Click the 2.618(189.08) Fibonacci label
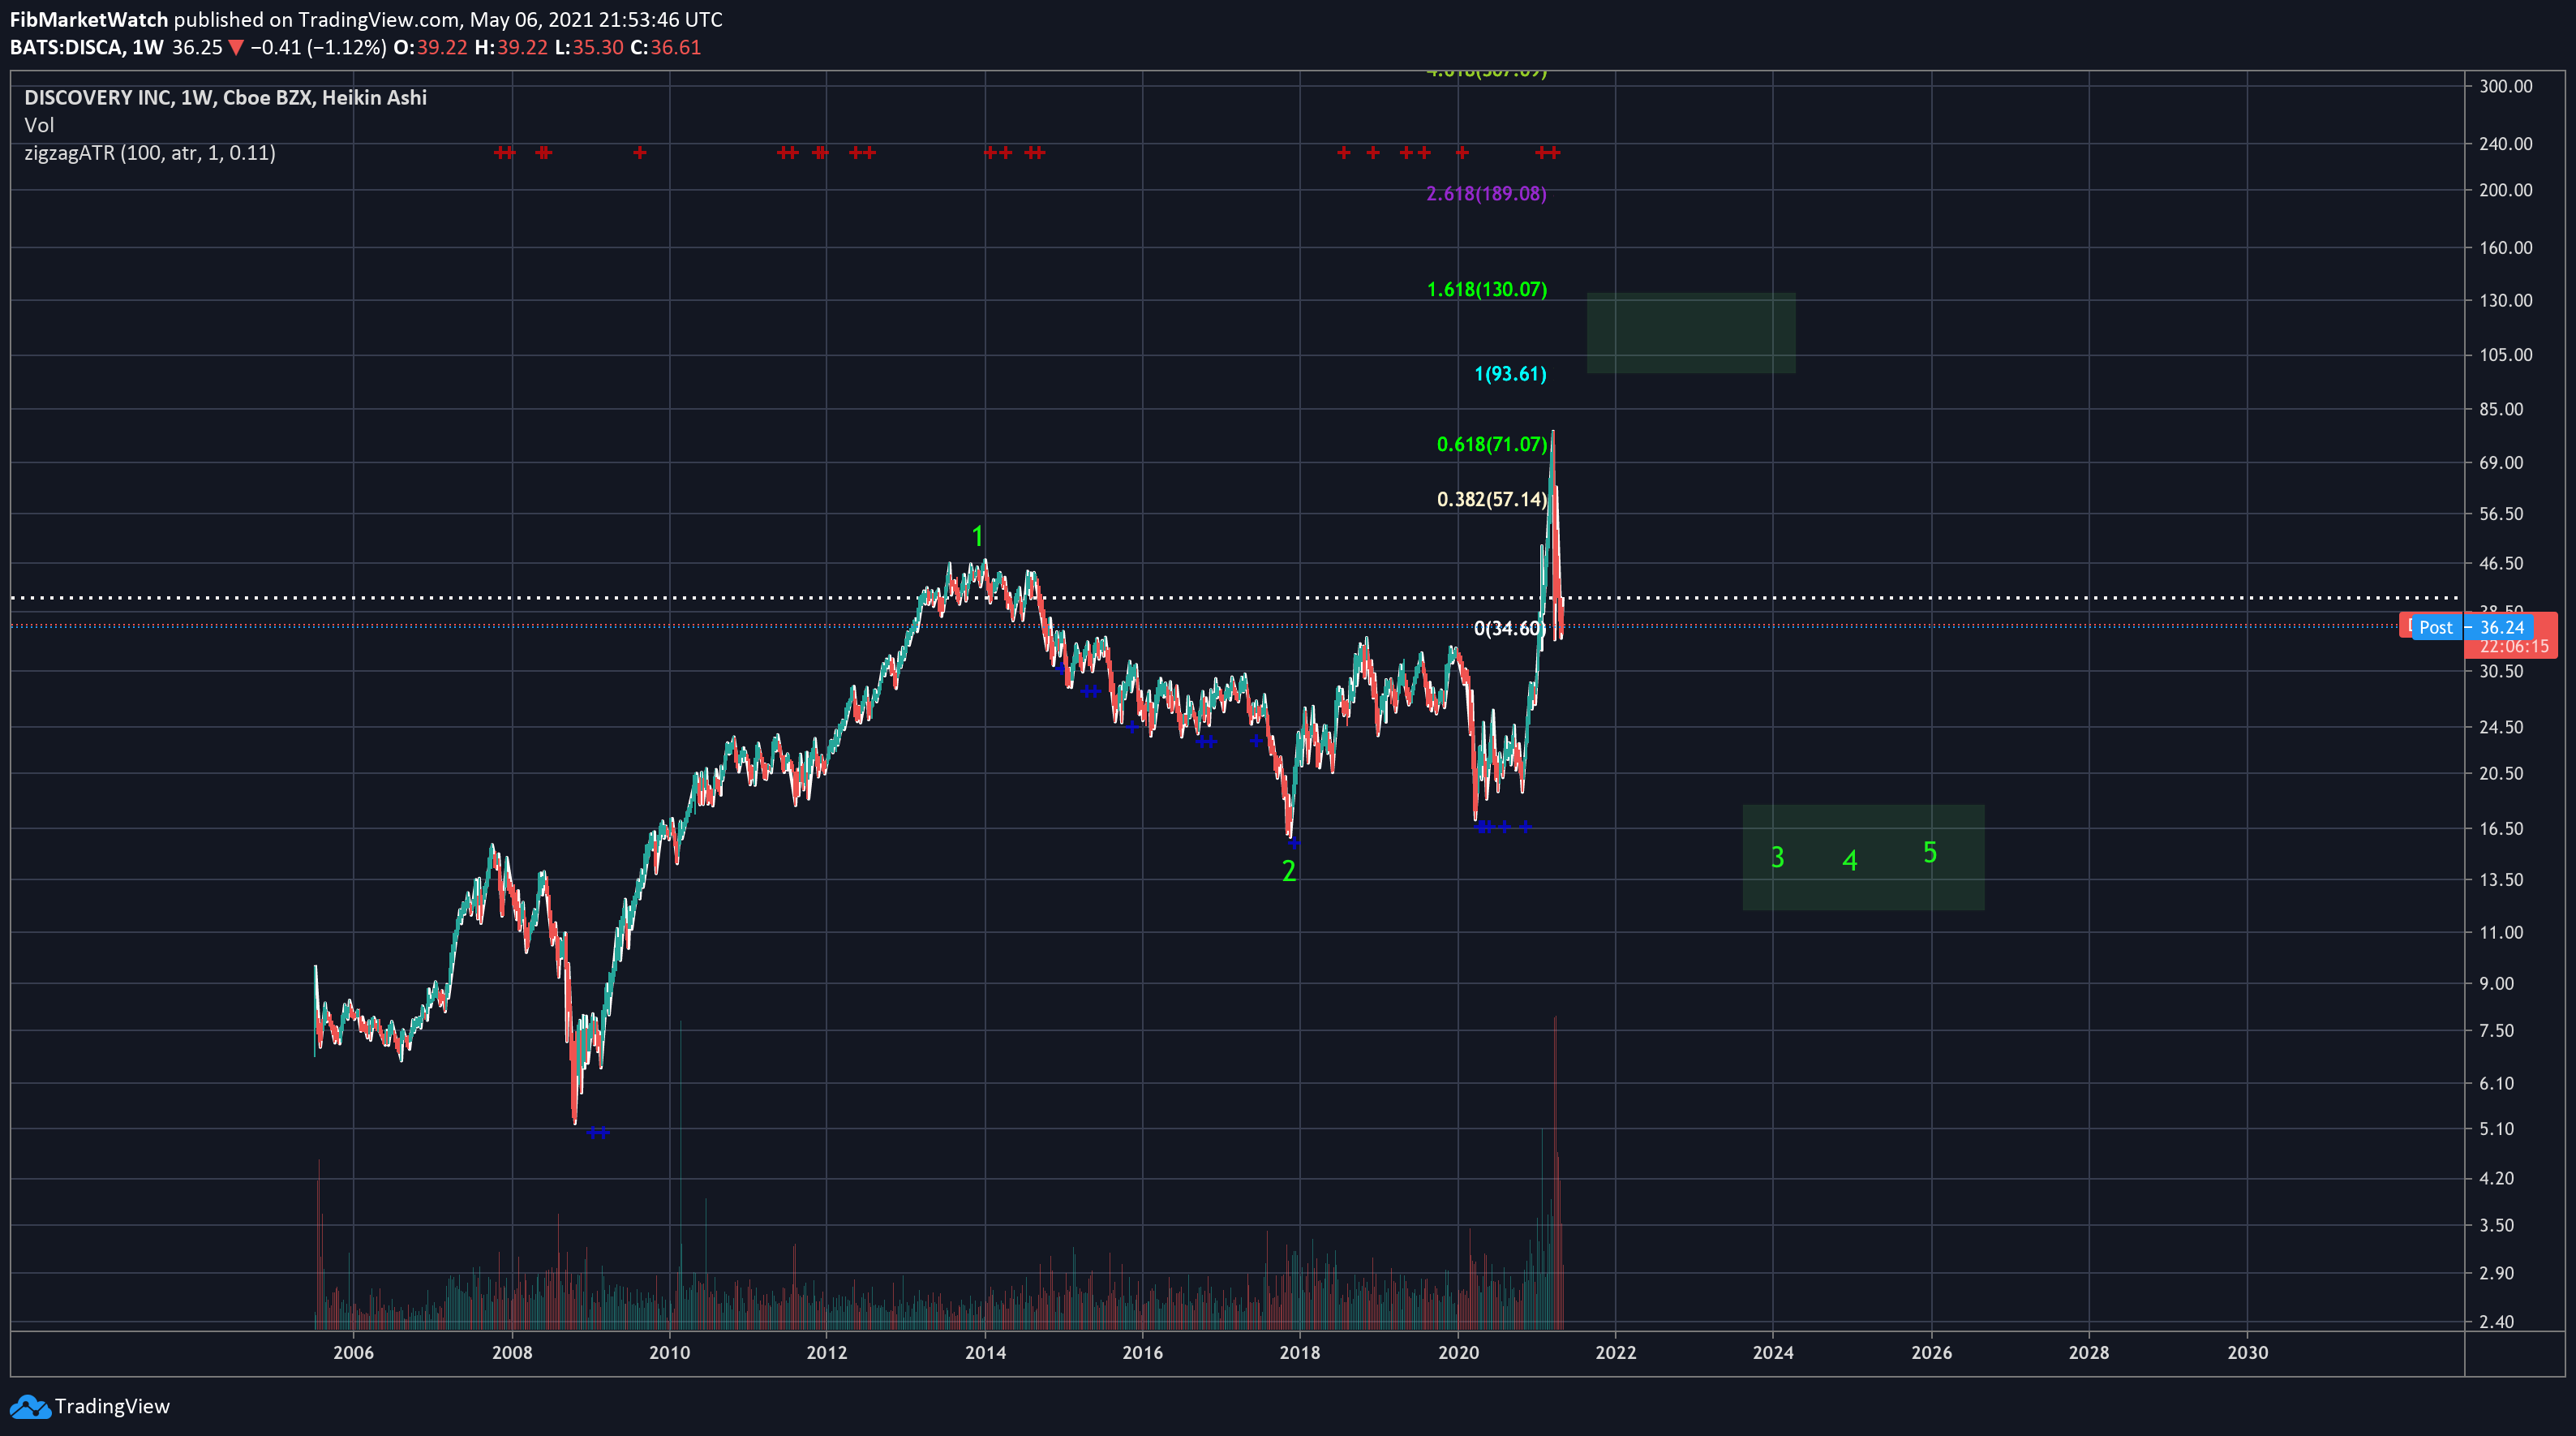 [x=1486, y=194]
